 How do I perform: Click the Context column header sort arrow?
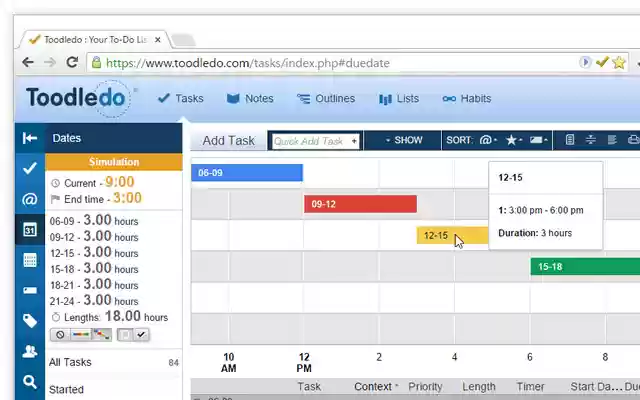click(396, 386)
